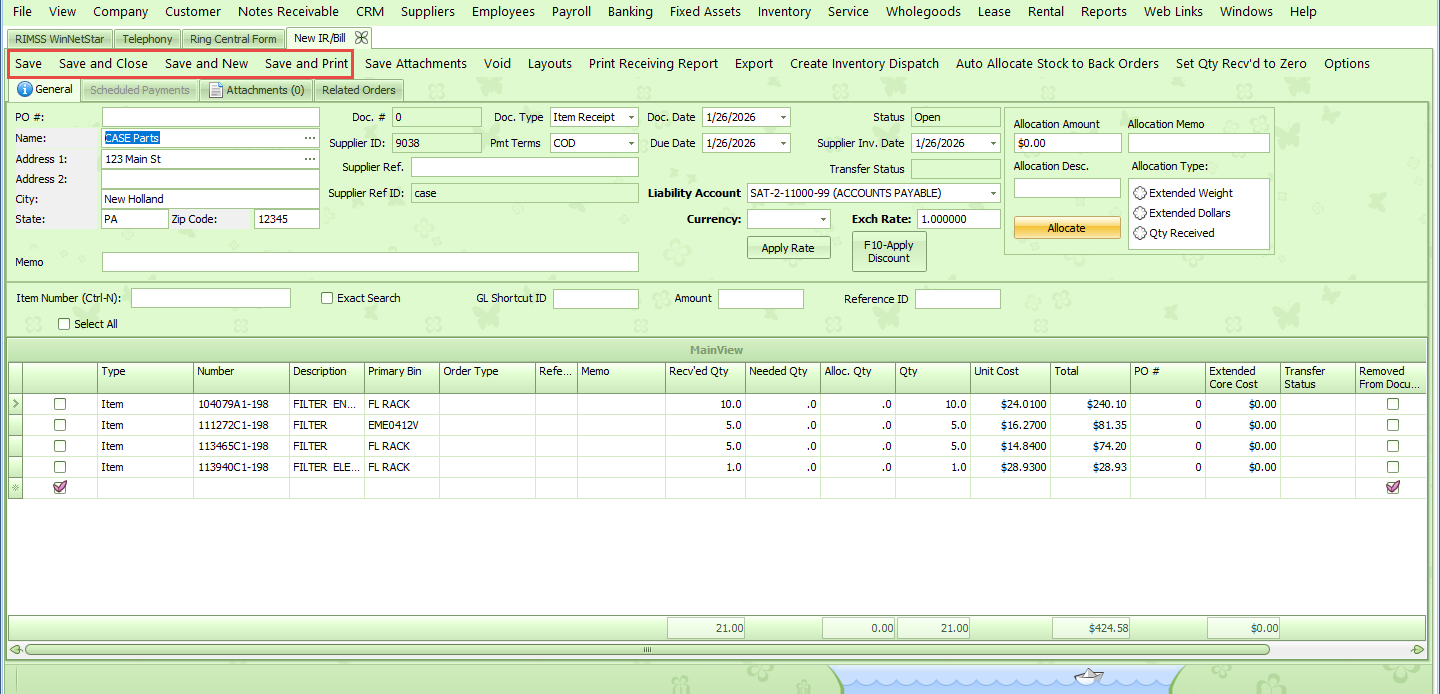Click Void in the toolbar
1440x694 pixels.
pyautogui.click(x=497, y=63)
